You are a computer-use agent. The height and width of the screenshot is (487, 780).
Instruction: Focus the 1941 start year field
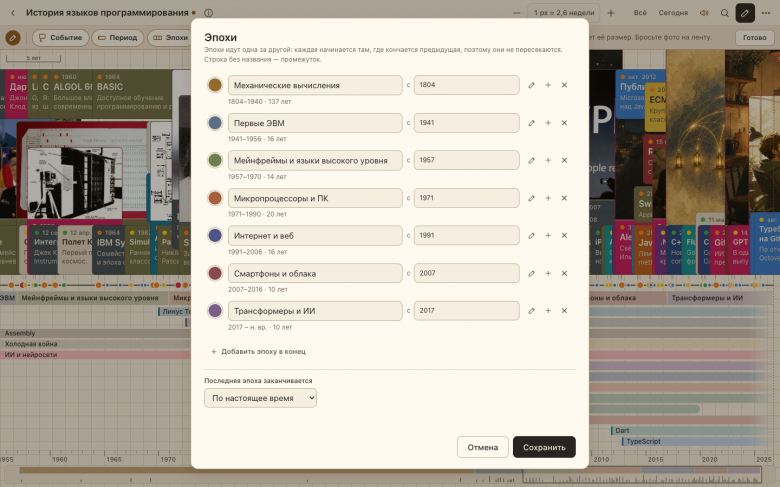[467, 123]
